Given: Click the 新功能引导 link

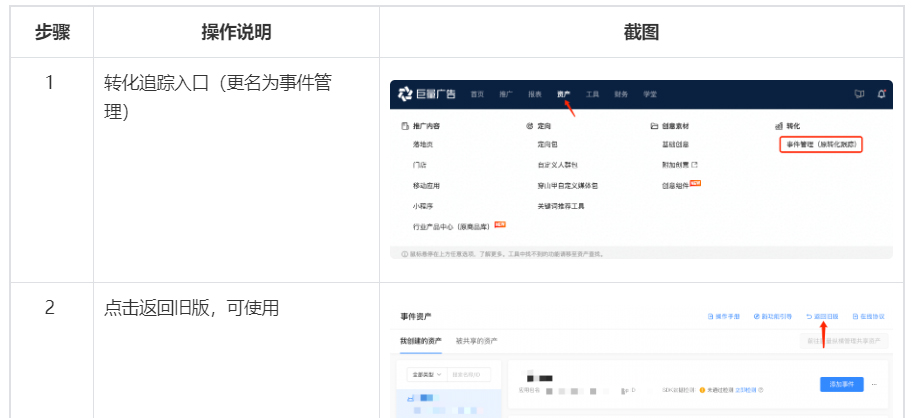Looking at the screenshot, I should 772,317.
